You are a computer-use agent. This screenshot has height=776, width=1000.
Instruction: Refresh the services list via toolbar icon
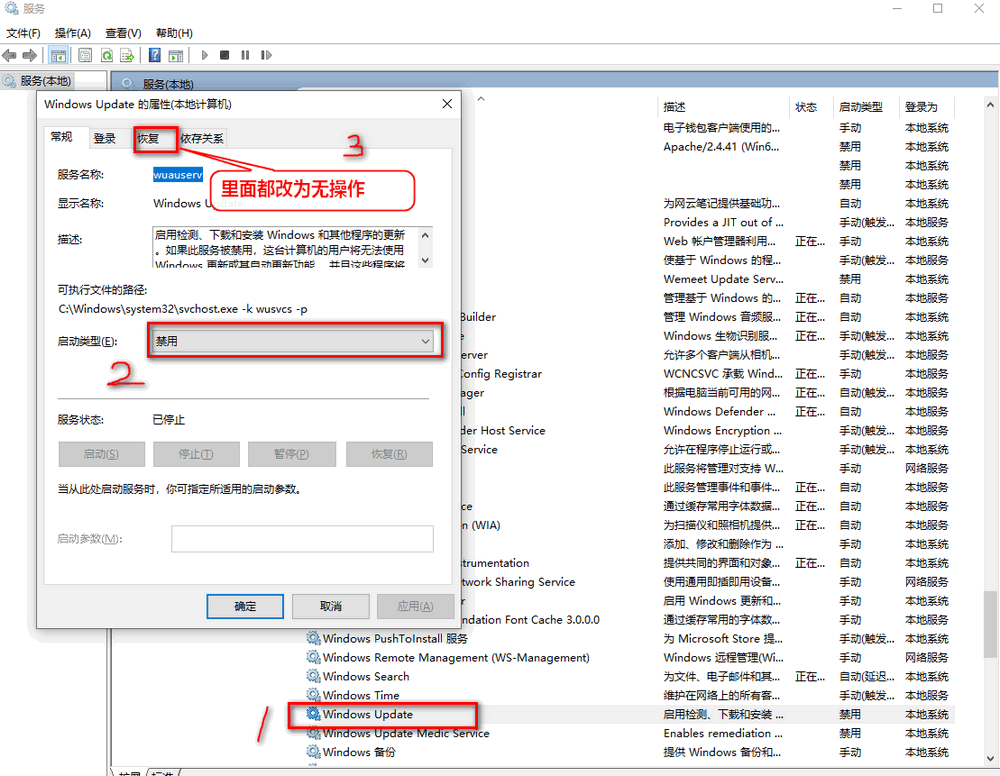(107, 55)
